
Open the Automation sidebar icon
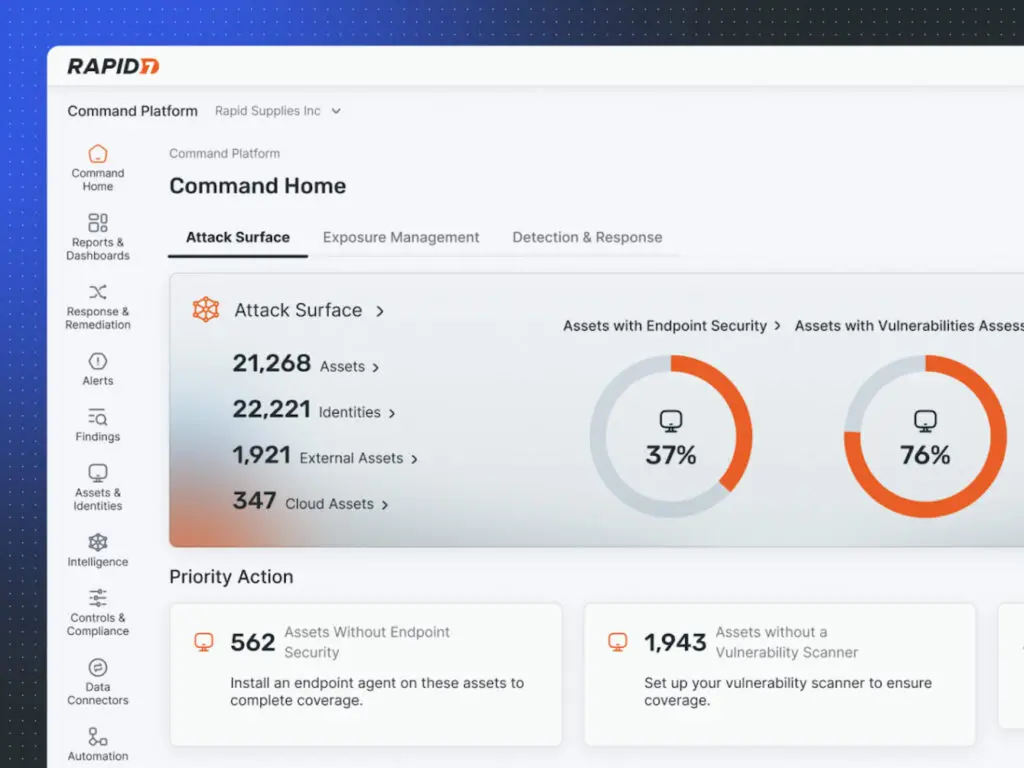point(97,738)
